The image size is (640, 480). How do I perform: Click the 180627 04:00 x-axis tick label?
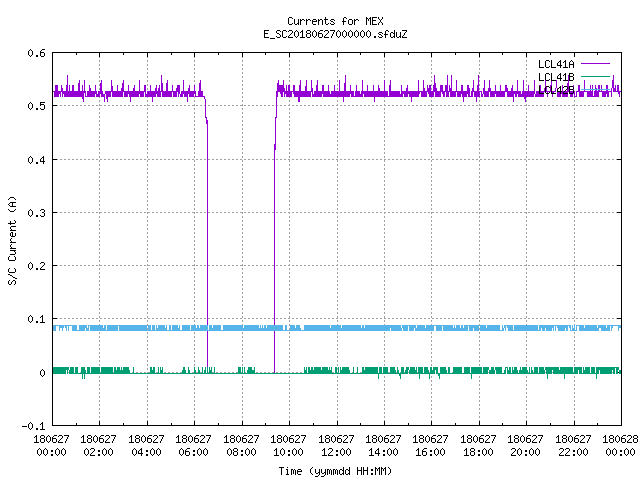pyautogui.click(x=146, y=446)
